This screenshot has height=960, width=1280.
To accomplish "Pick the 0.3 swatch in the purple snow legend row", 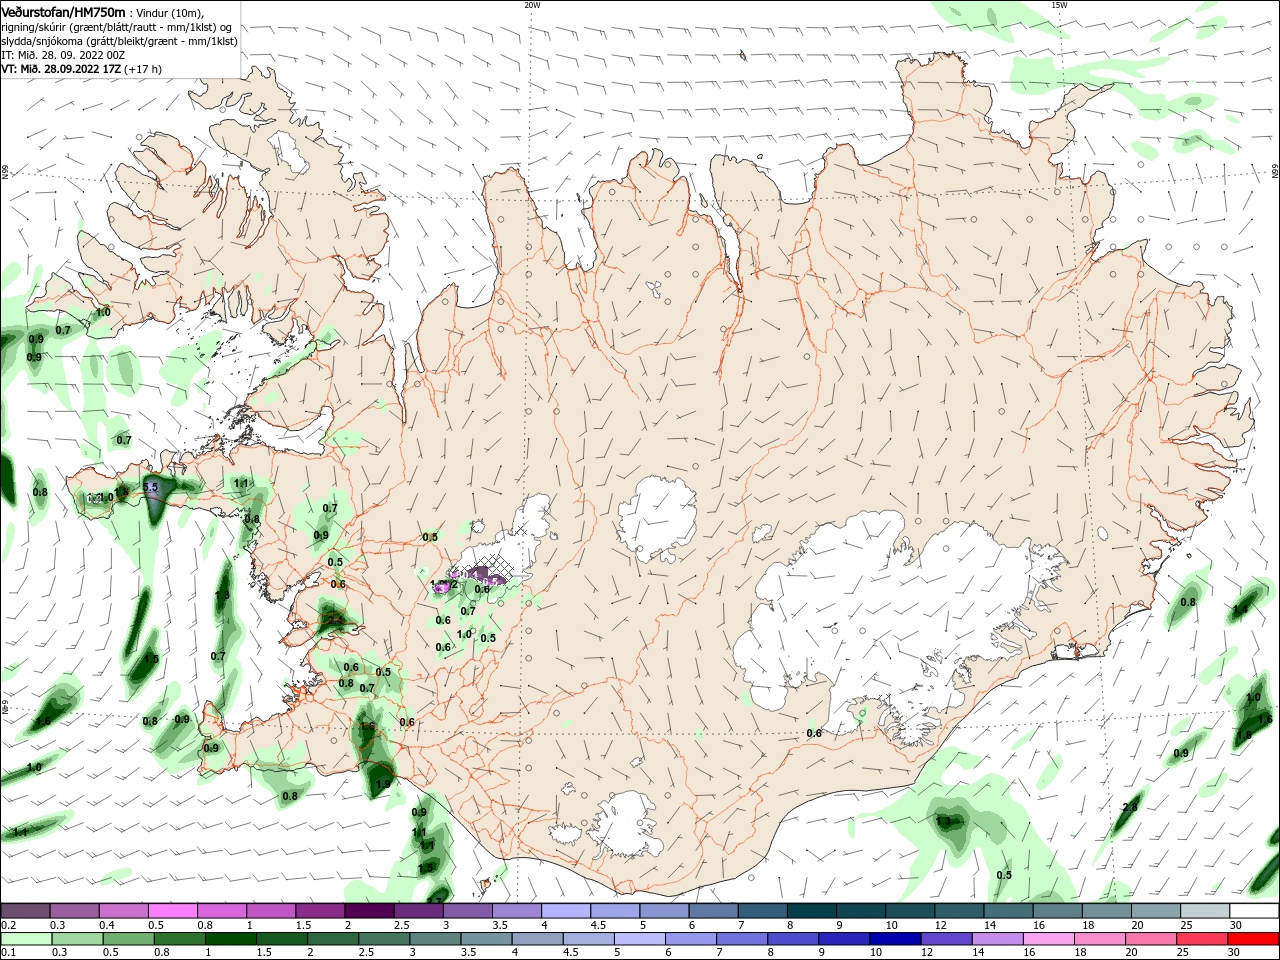I will pos(75,910).
